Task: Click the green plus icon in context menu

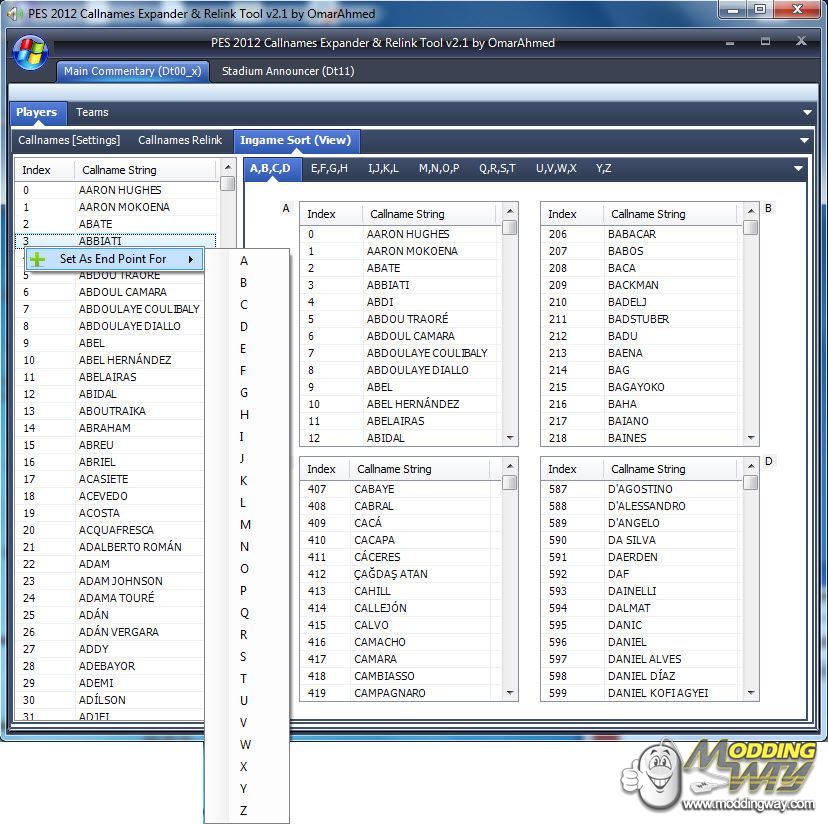Action: 38,260
